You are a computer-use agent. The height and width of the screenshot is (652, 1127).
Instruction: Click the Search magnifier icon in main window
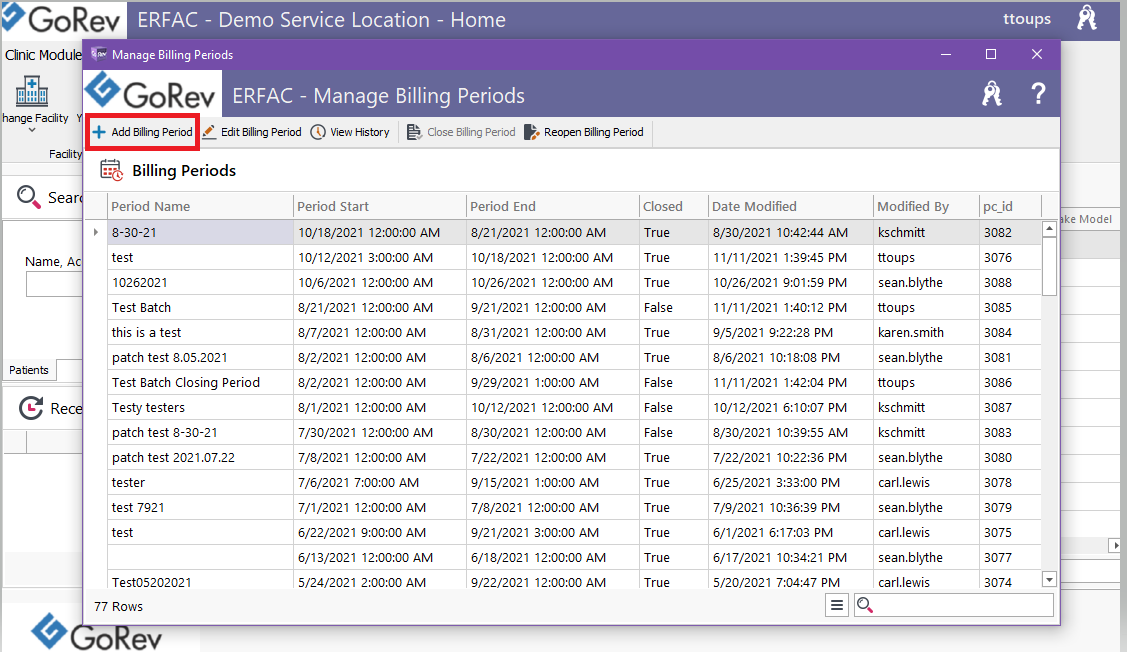tap(29, 197)
